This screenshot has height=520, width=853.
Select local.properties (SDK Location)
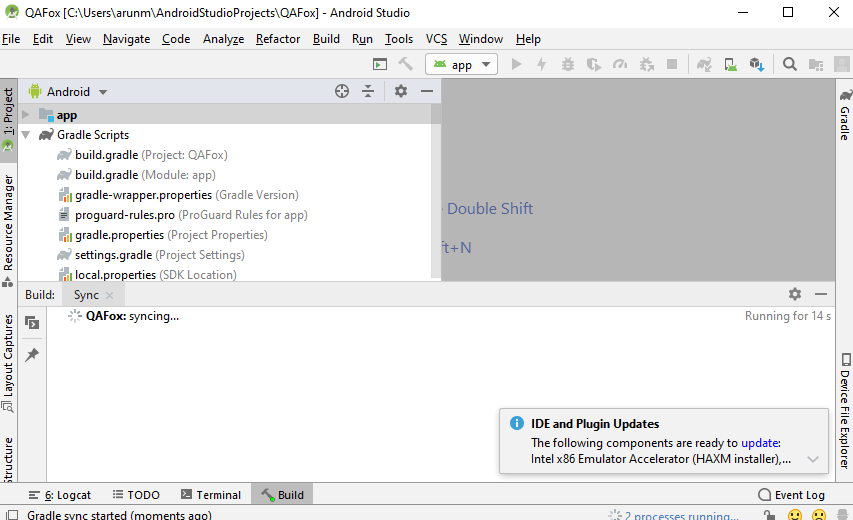pyautogui.click(x=156, y=275)
